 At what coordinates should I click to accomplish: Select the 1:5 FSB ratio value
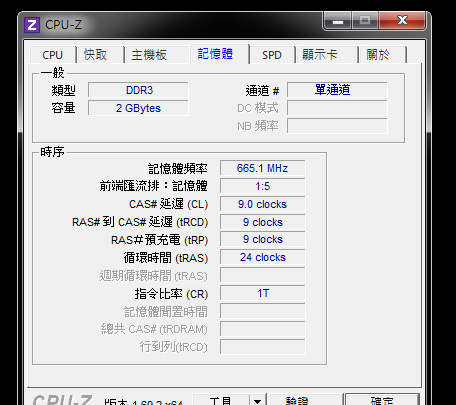pos(263,186)
